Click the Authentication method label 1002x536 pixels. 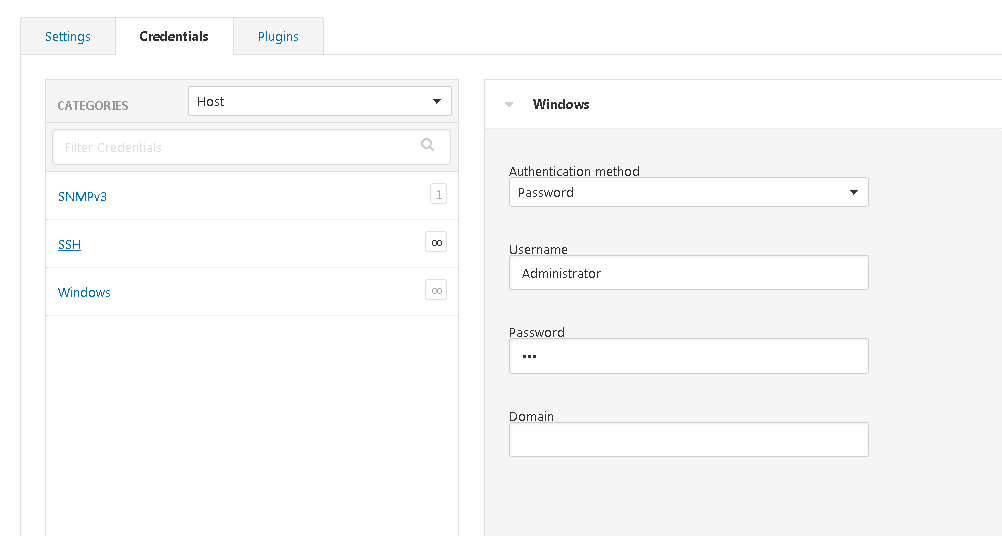pos(574,171)
